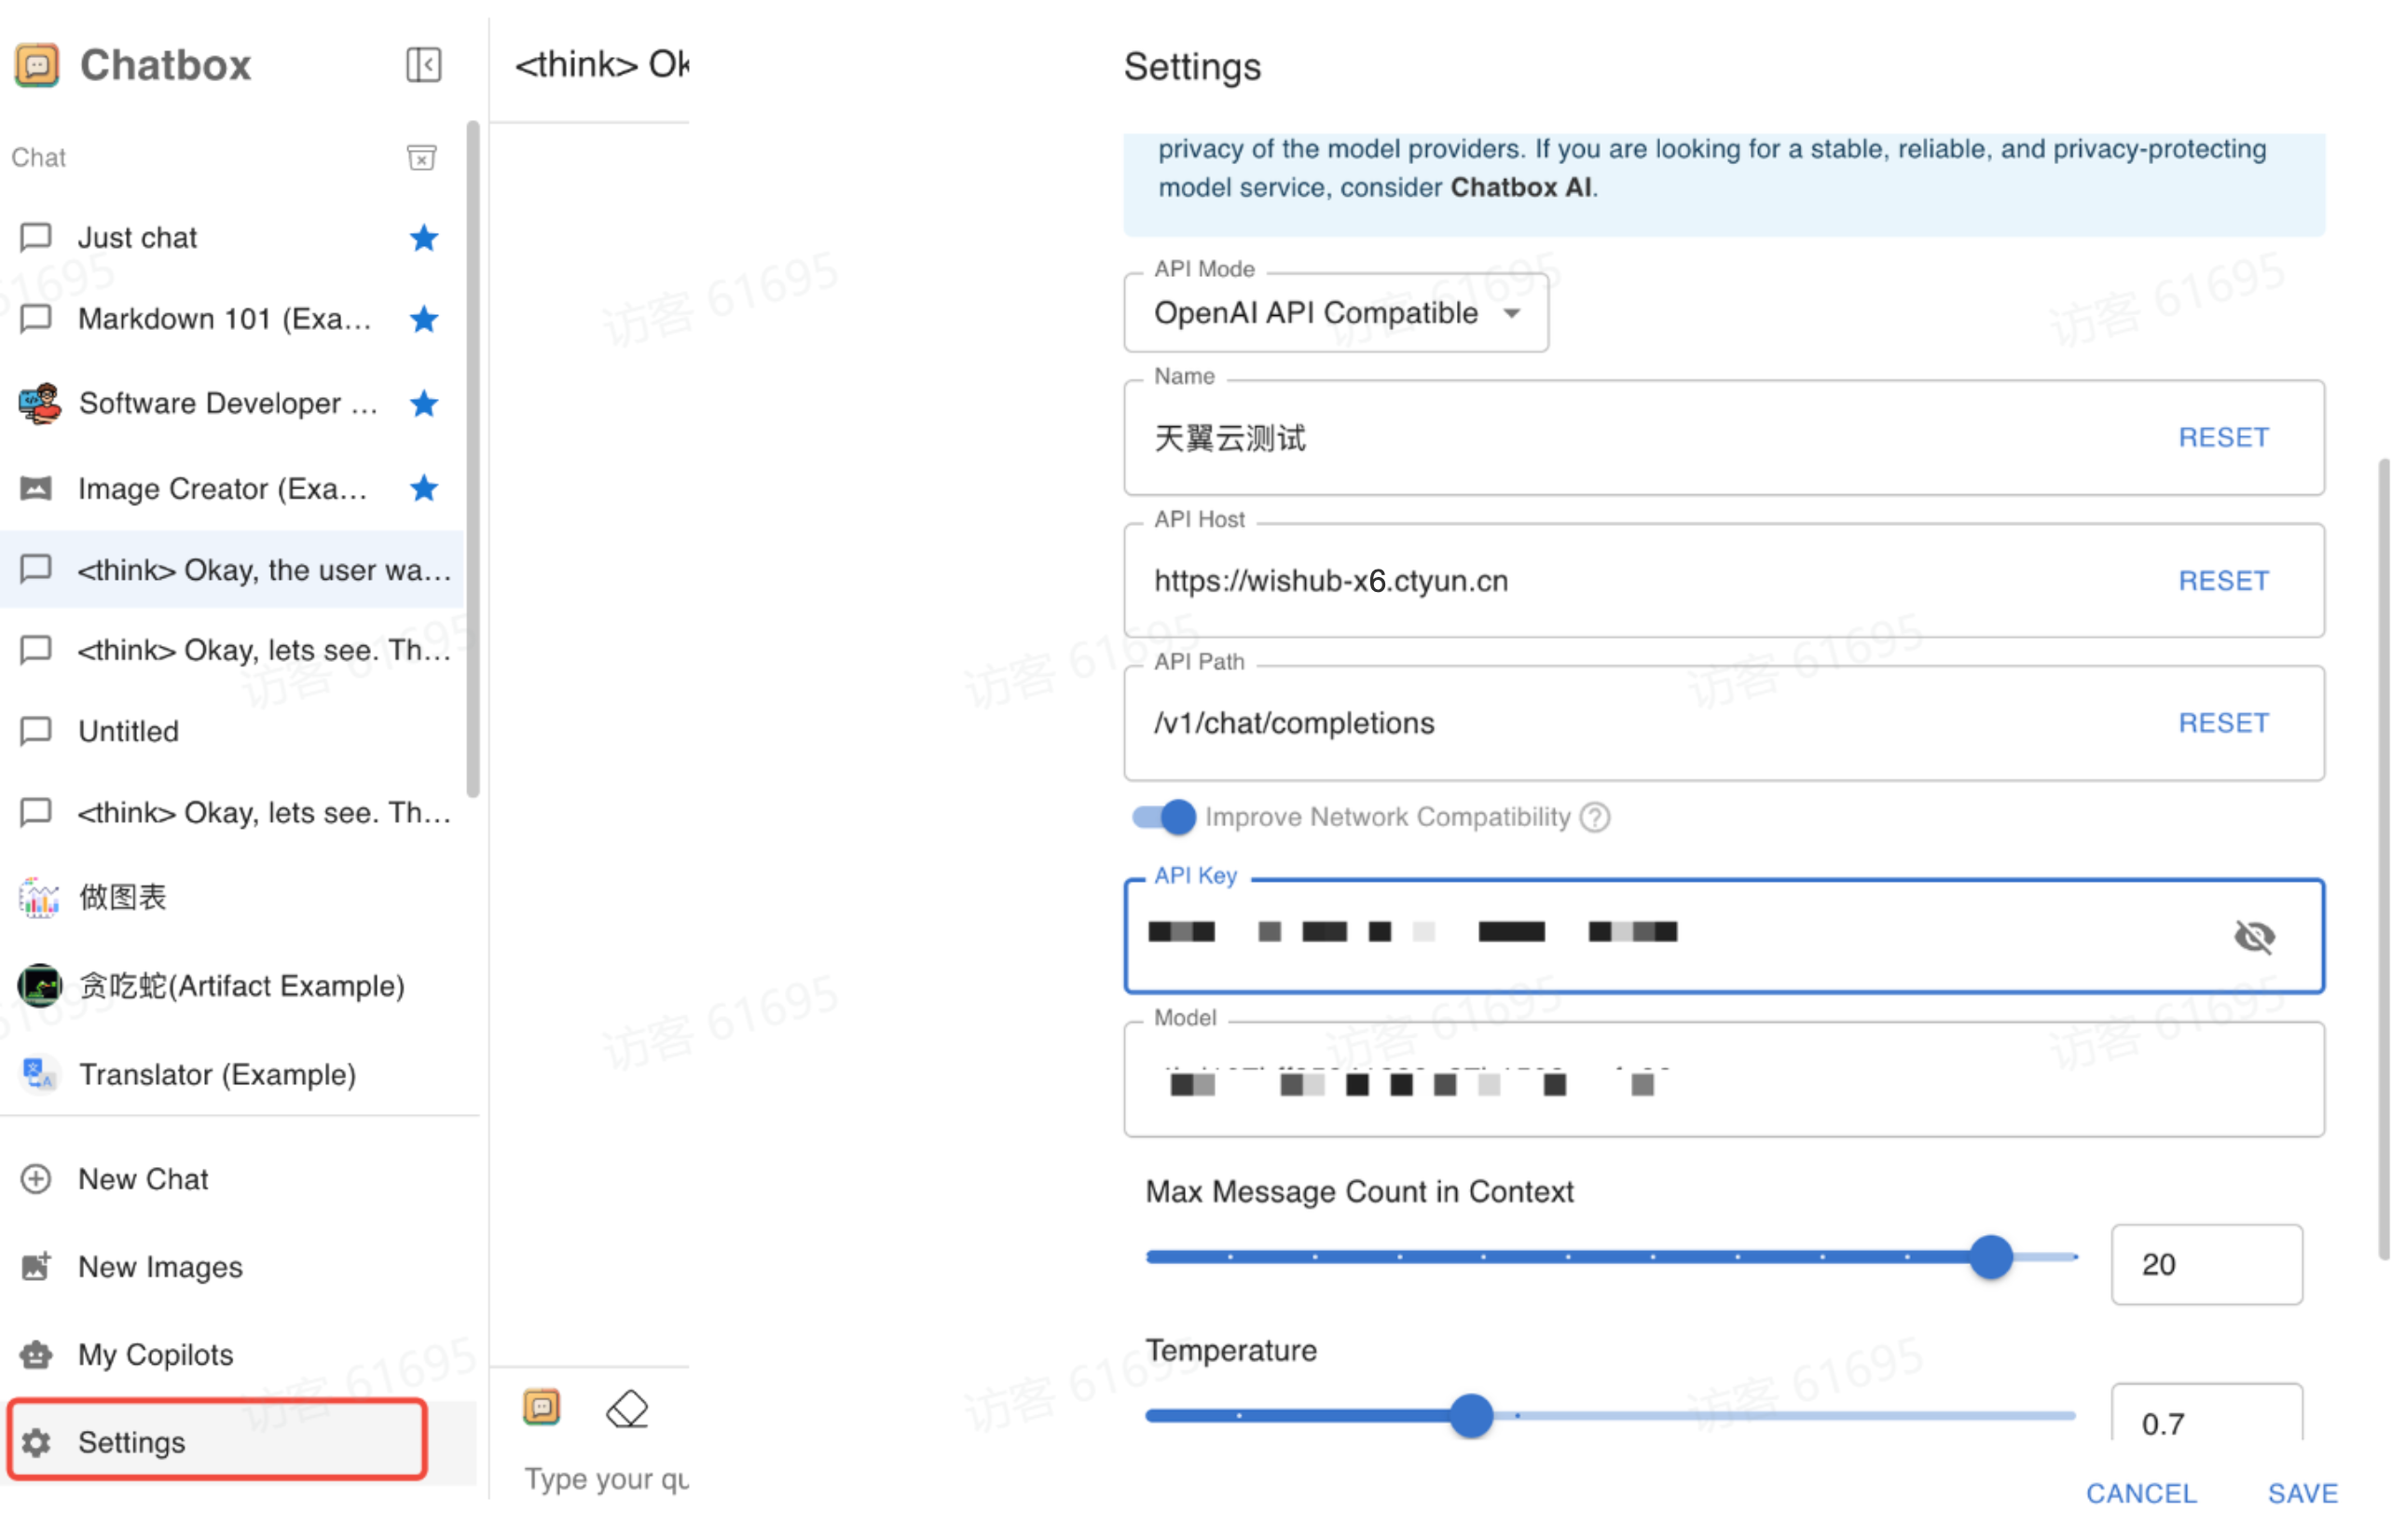Start a New Chat
Image resolution: width=2405 pixels, height=1540 pixels.
(x=143, y=1179)
